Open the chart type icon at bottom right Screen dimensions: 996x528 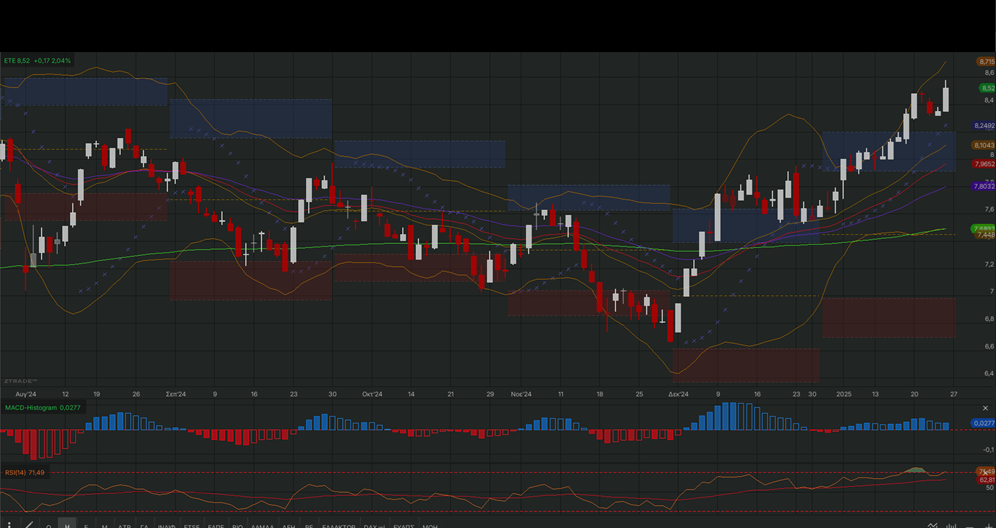pyautogui.click(x=951, y=525)
